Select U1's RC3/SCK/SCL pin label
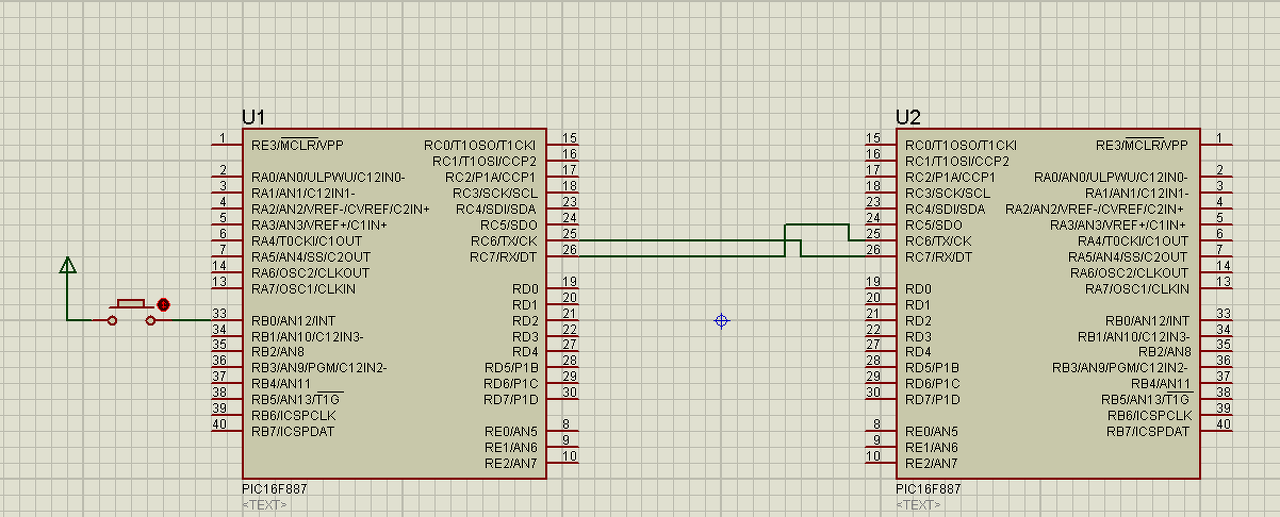 (x=495, y=193)
